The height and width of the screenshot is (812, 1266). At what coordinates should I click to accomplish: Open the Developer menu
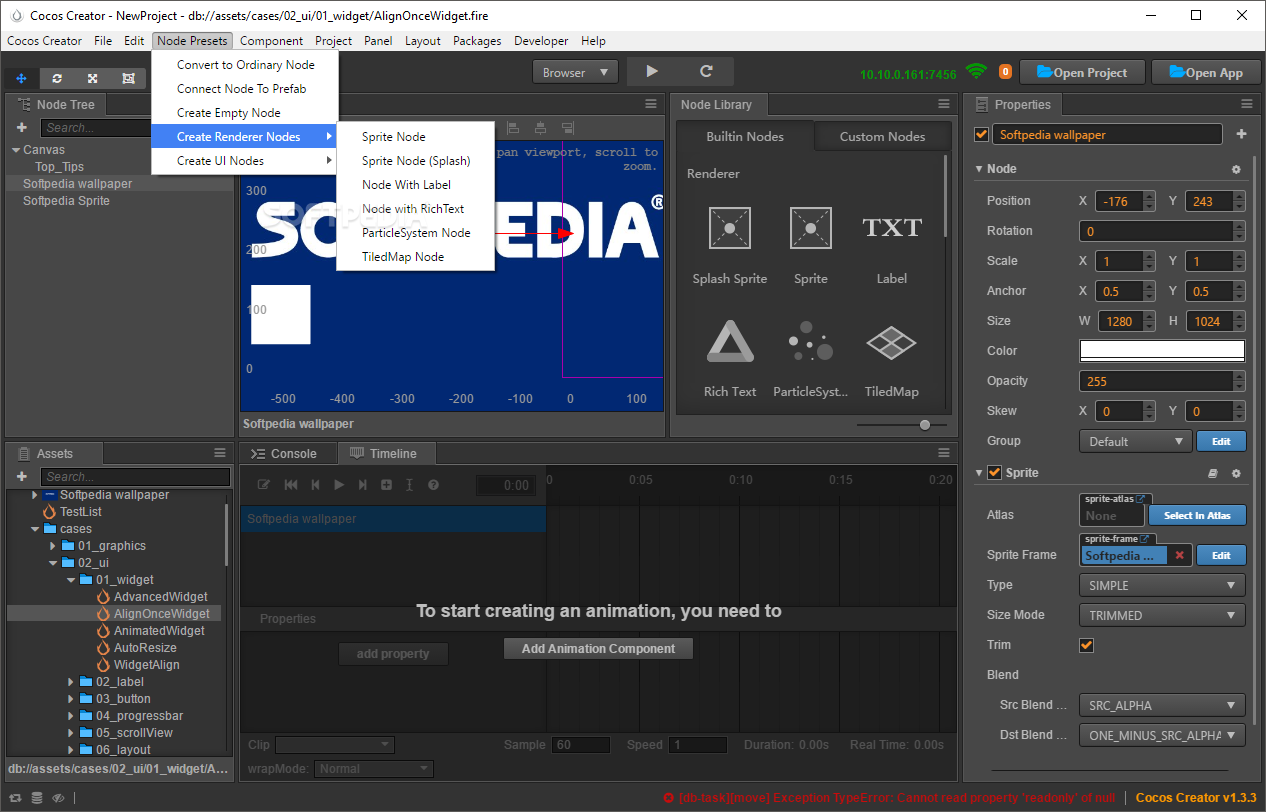click(541, 41)
